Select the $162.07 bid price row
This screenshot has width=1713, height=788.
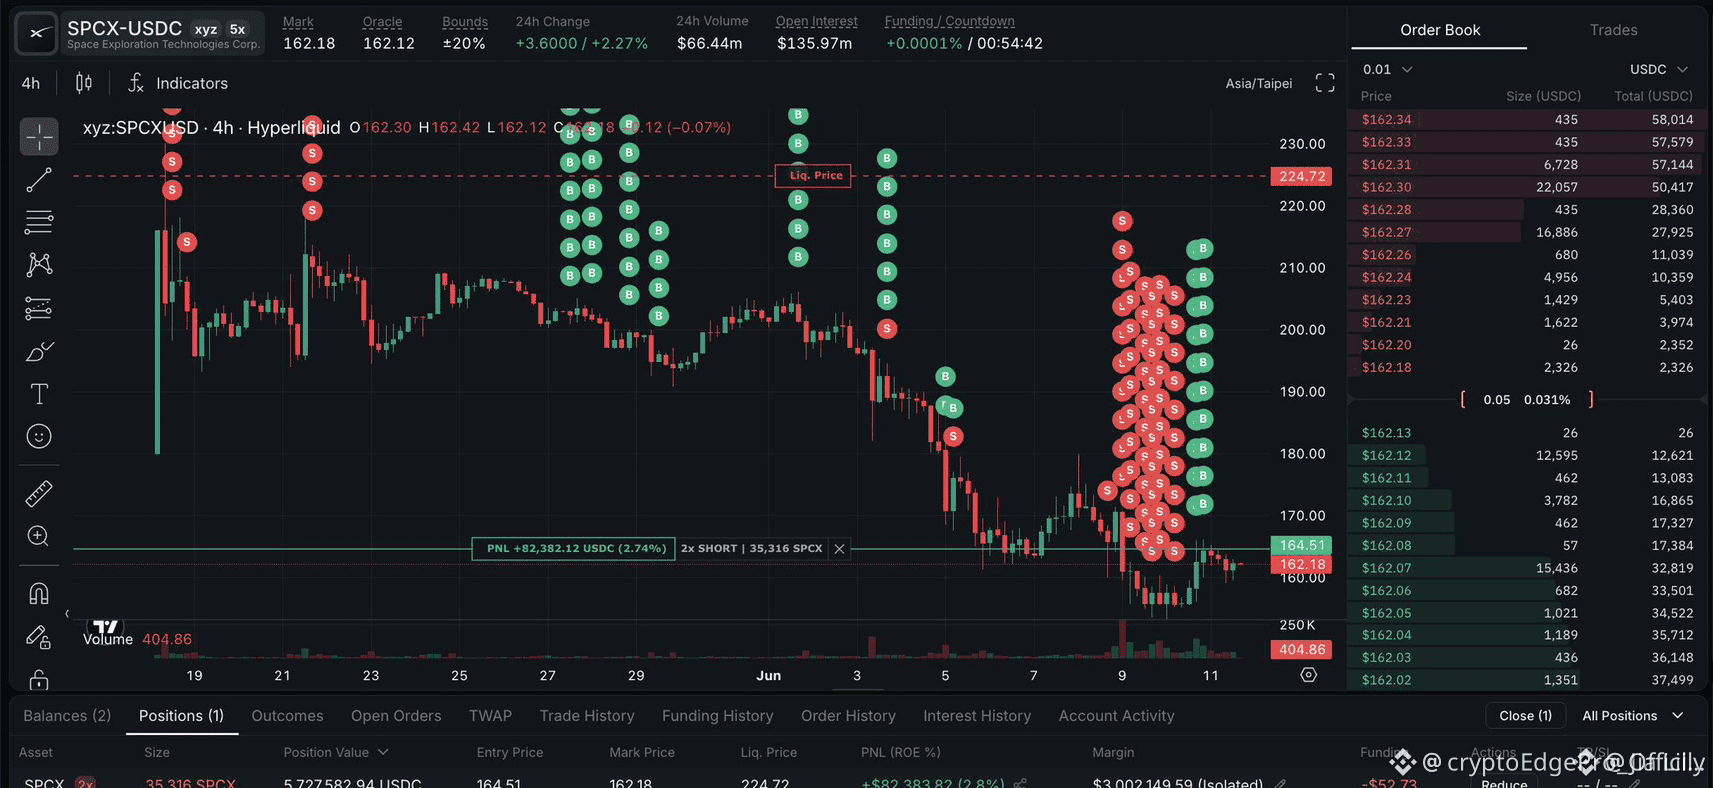(1526, 568)
